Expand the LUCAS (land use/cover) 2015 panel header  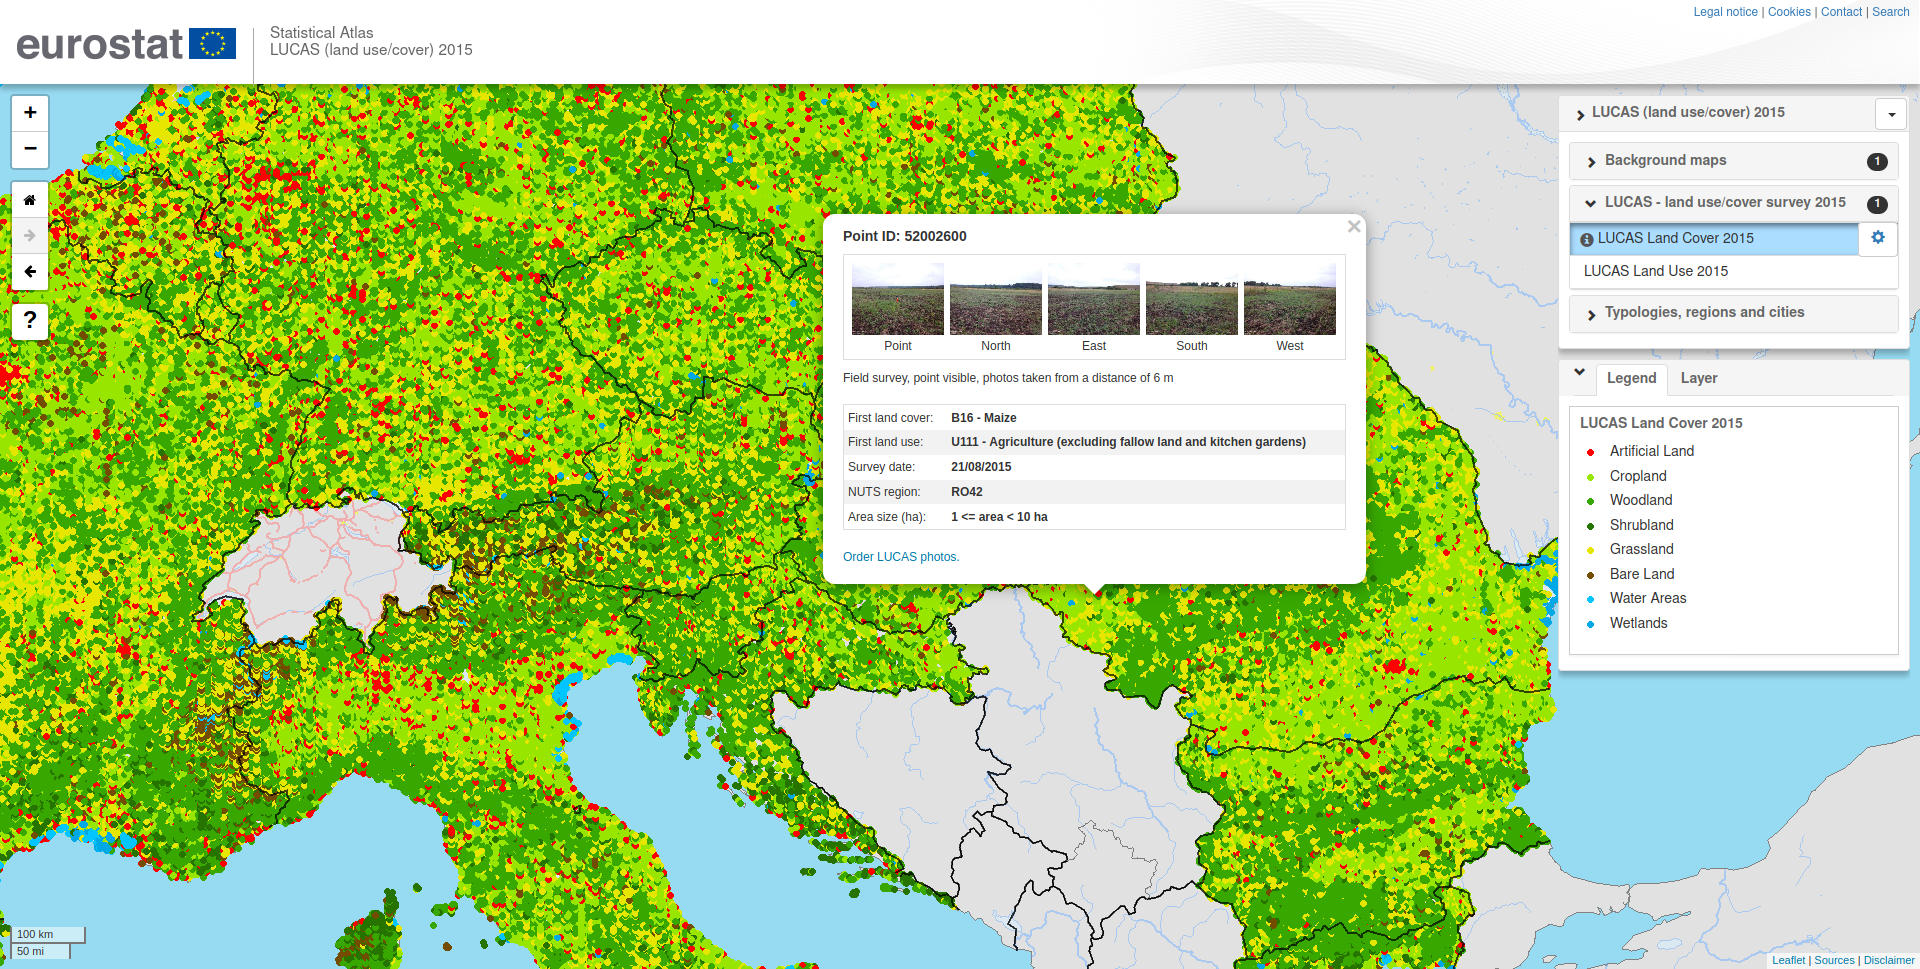click(x=1688, y=113)
